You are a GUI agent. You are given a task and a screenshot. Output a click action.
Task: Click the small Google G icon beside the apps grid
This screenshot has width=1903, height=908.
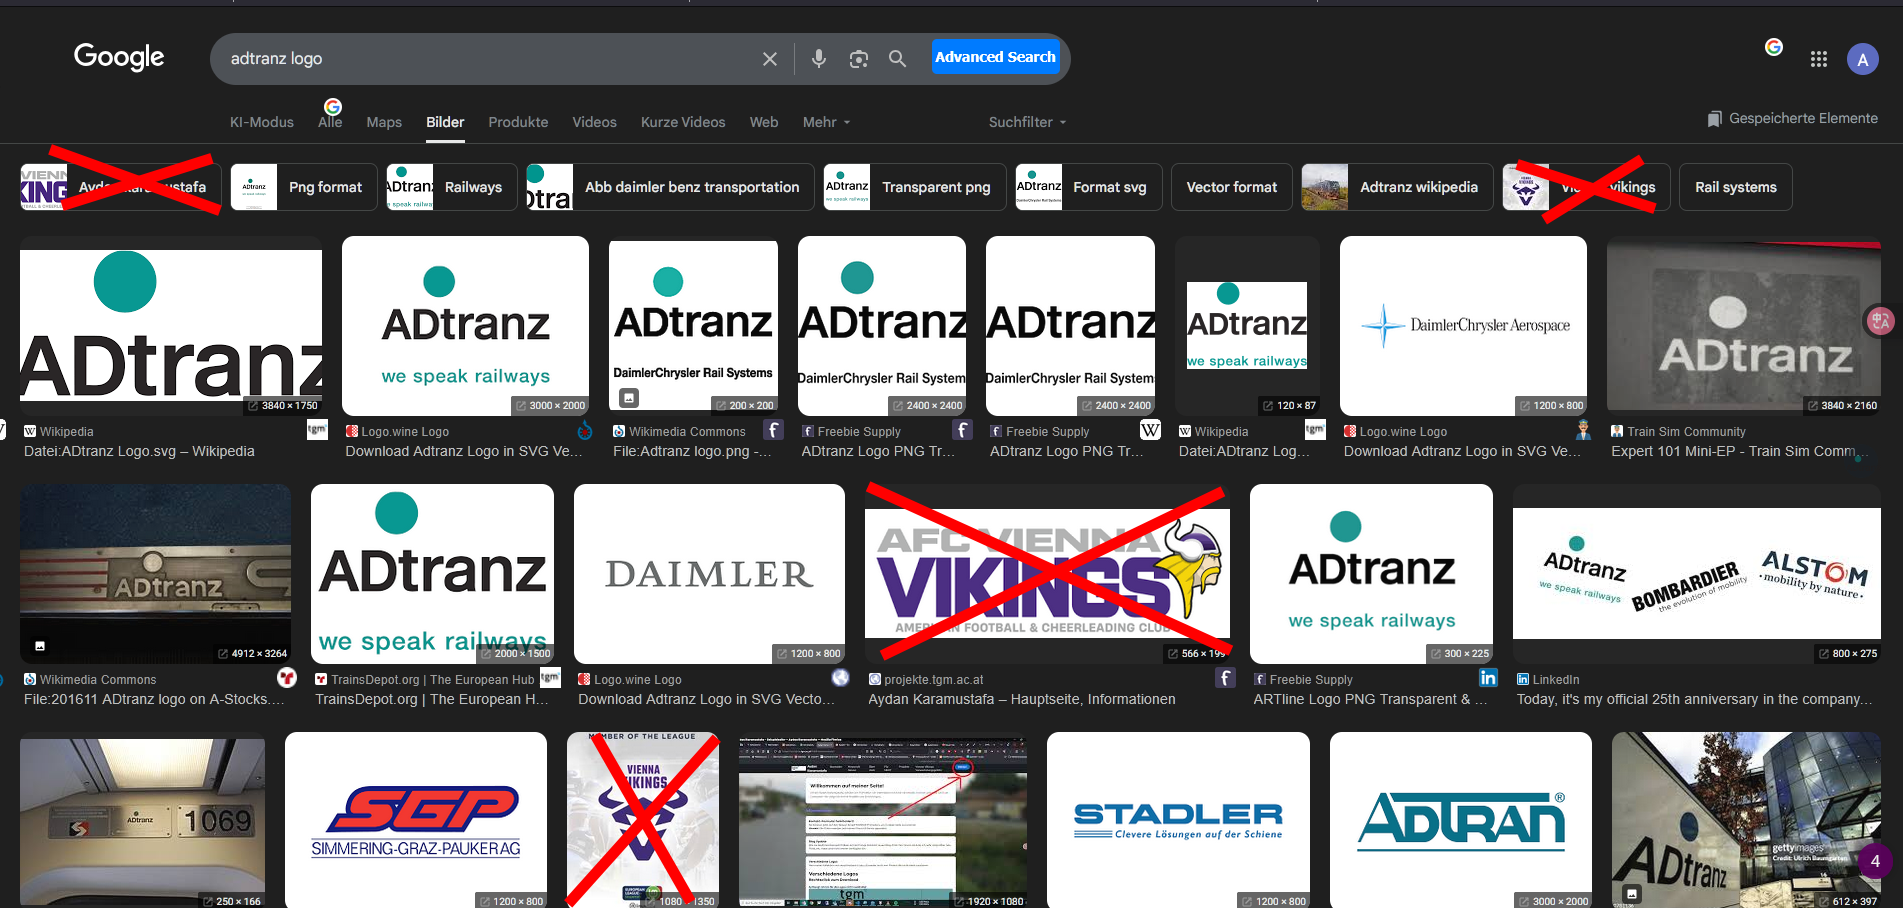click(1774, 47)
